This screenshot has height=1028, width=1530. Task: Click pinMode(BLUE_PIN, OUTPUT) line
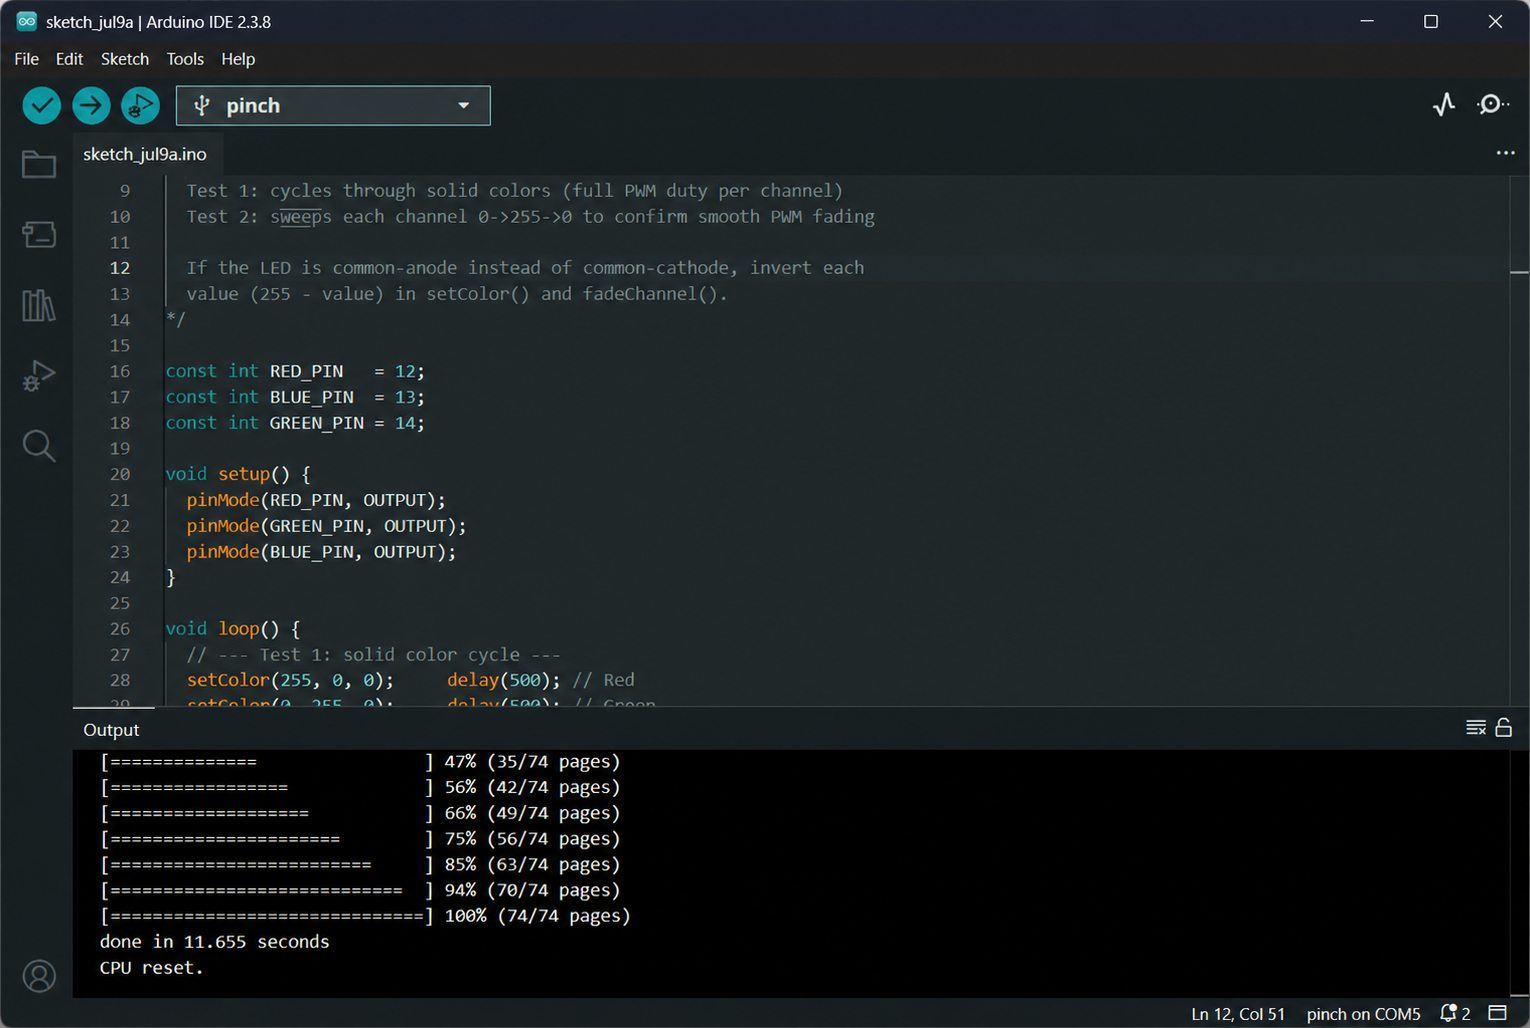pos(321,552)
